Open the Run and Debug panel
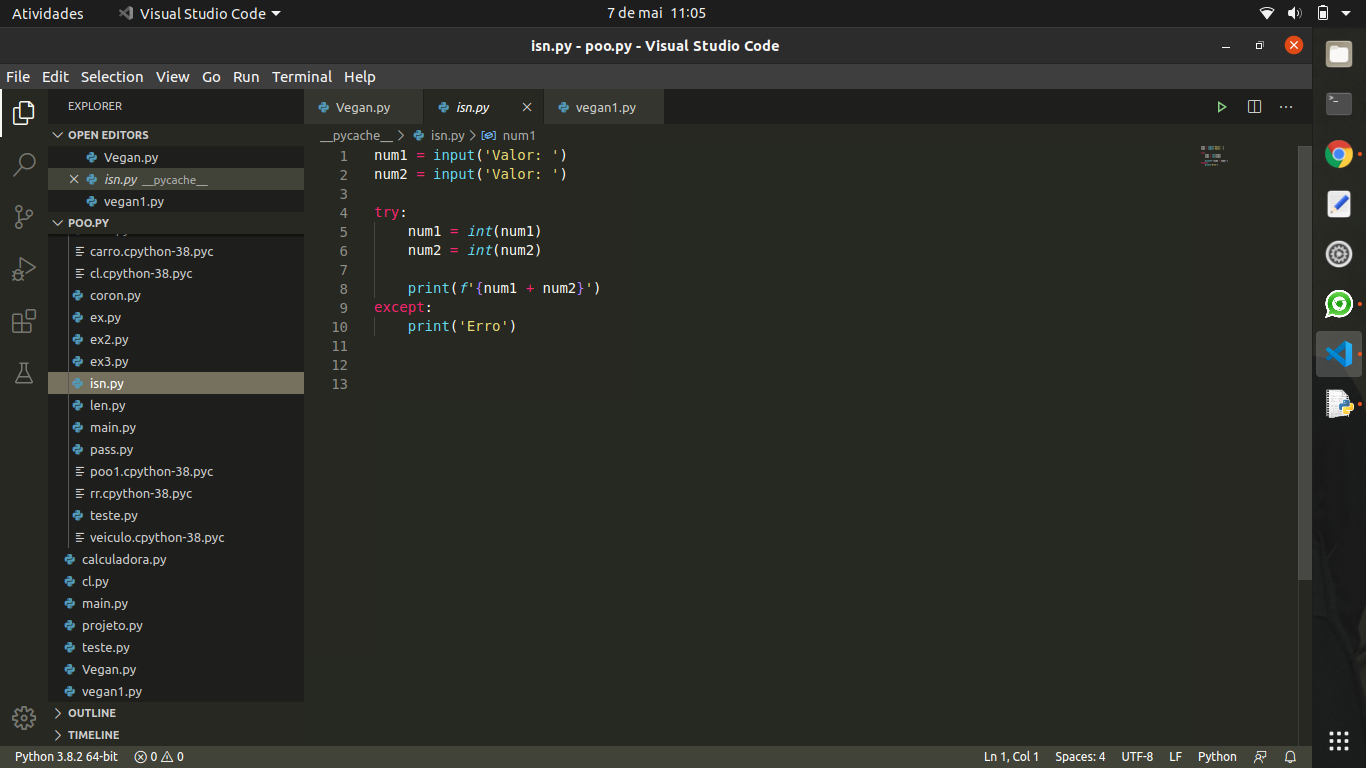 [x=23, y=268]
